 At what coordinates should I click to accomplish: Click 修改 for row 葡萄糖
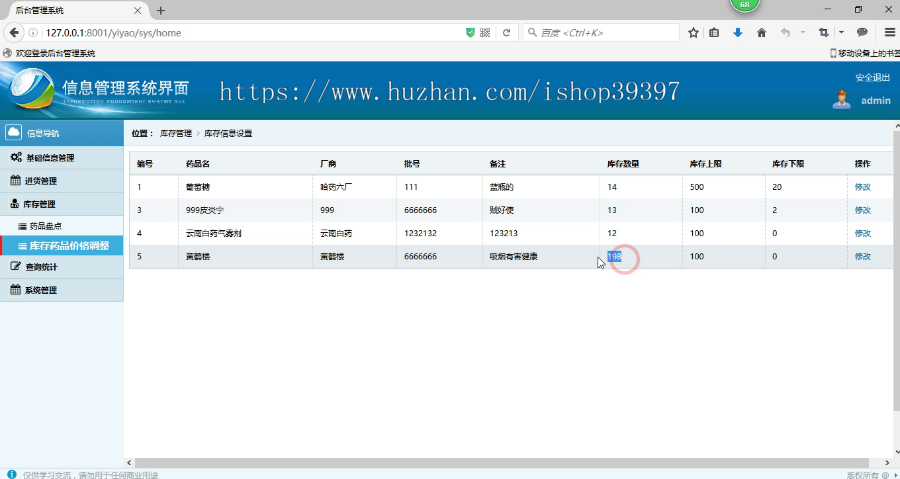click(863, 187)
